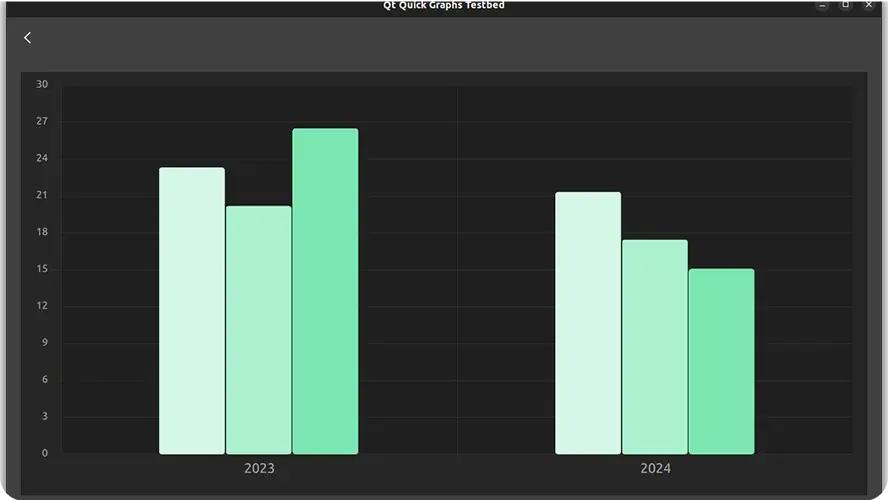Go back using the left chevron arrow
This screenshot has width=888, height=500.
27,38
